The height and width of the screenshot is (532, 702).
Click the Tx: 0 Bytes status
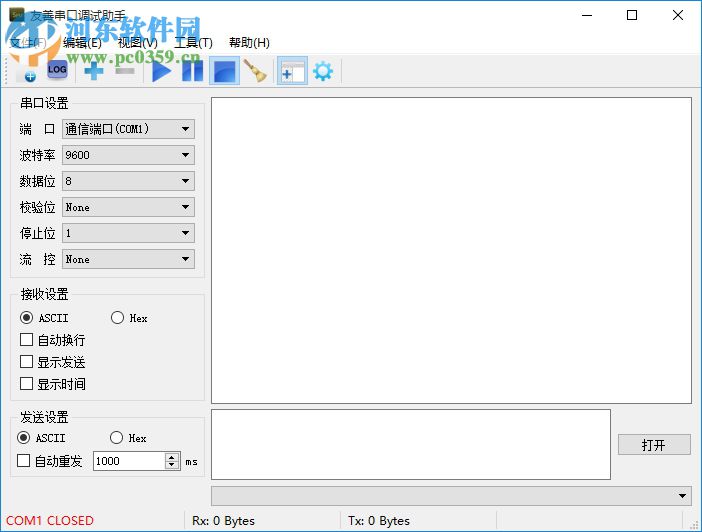[x=379, y=521]
